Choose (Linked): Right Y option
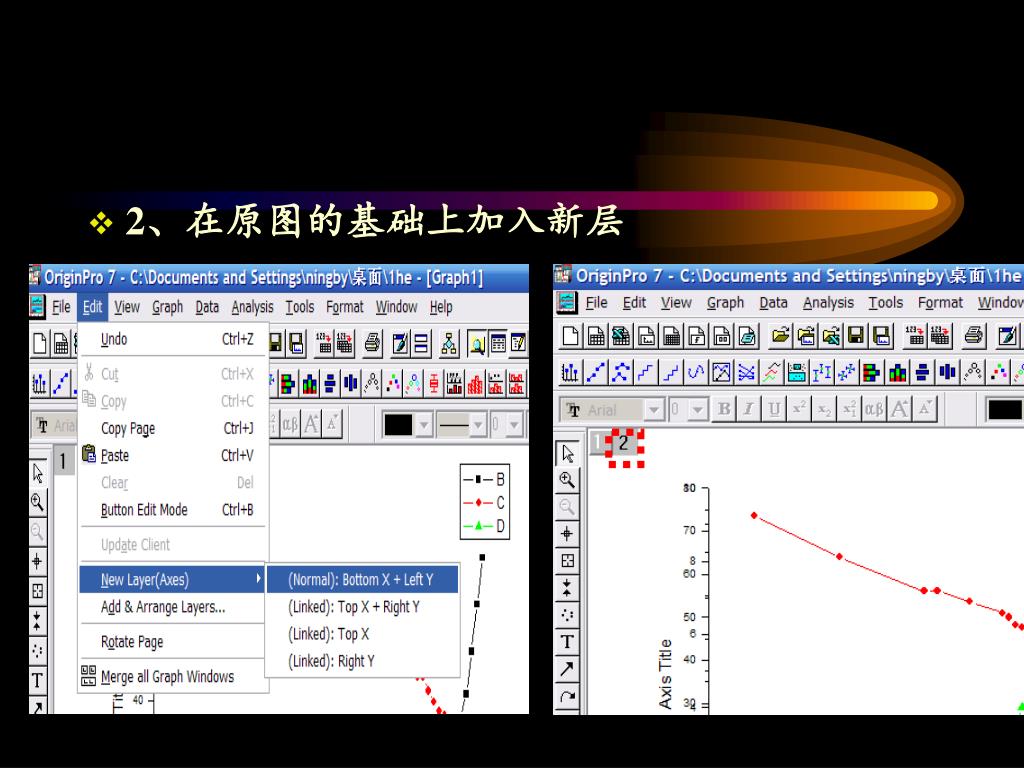 pos(362,662)
